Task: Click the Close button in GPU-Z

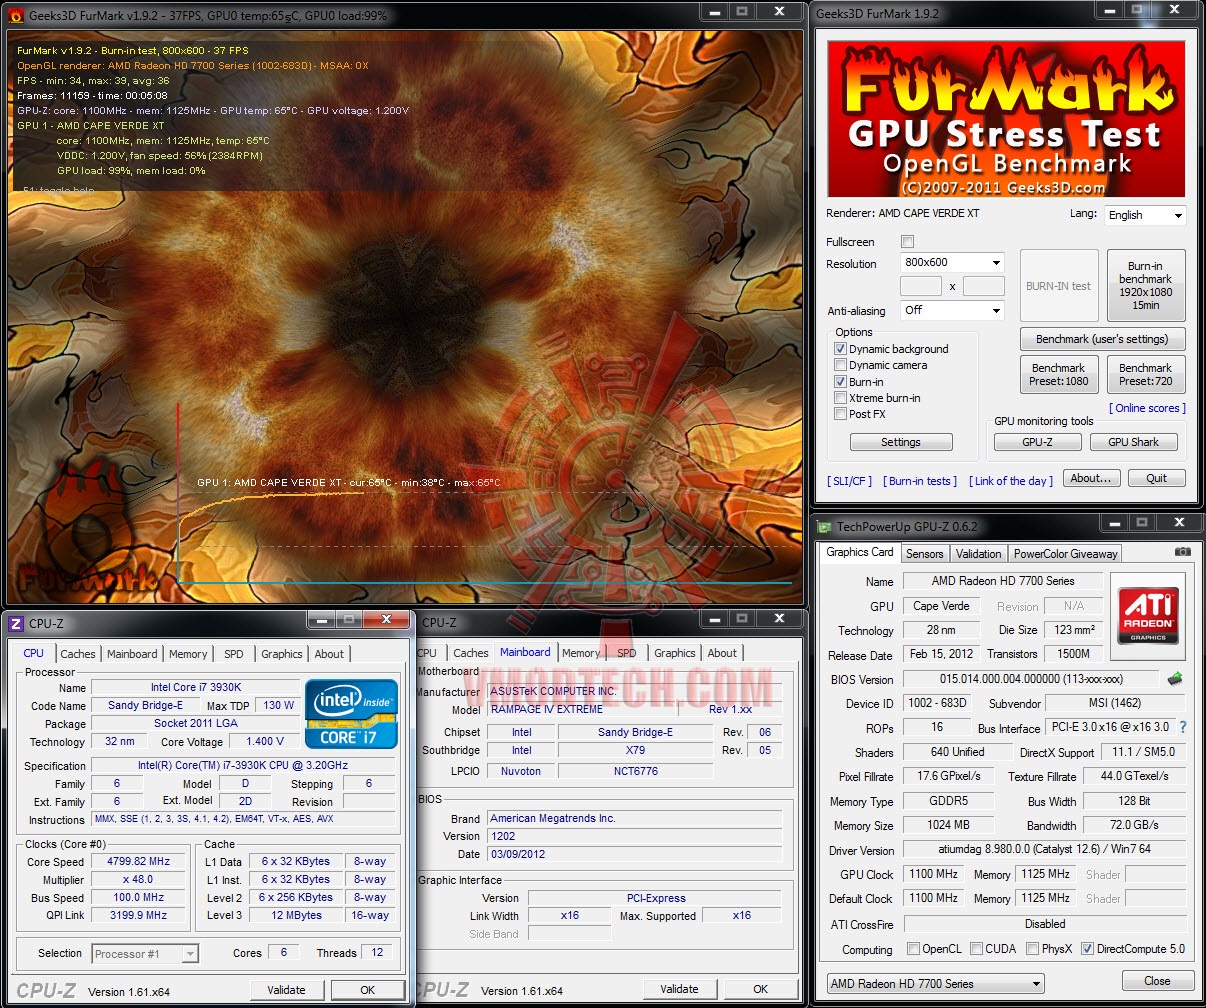Action: (x=1157, y=981)
